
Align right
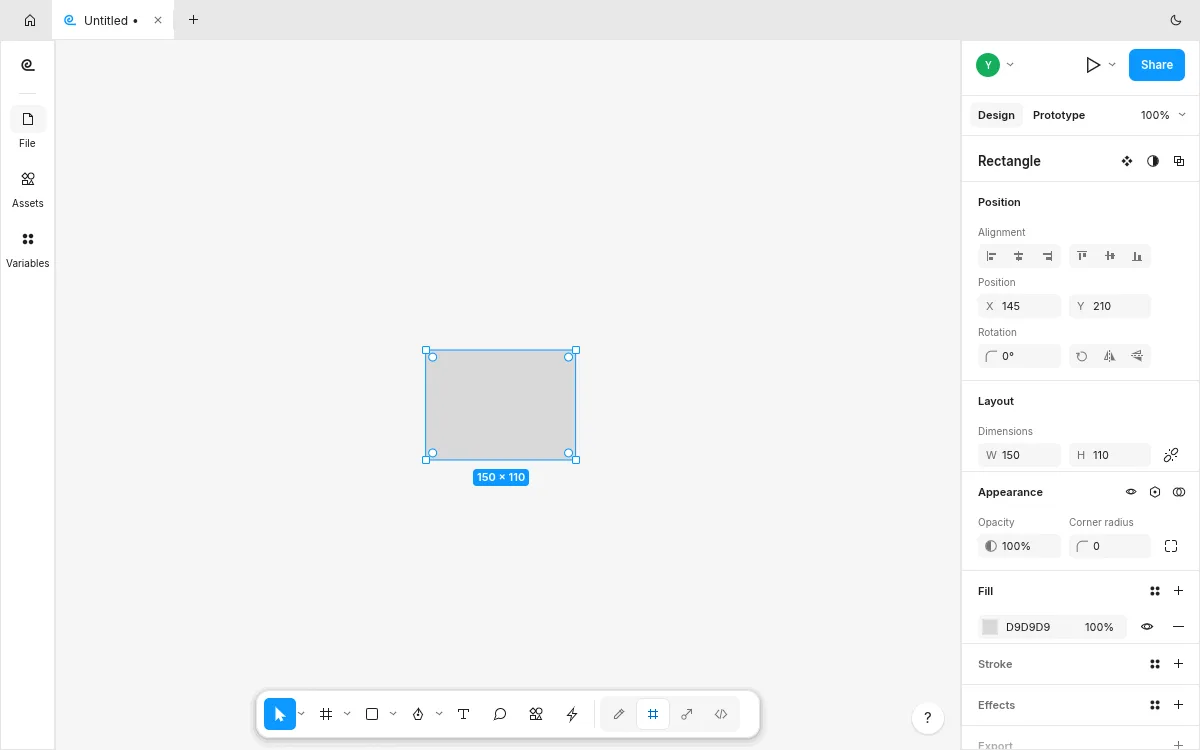pyautogui.click(x=1047, y=256)
